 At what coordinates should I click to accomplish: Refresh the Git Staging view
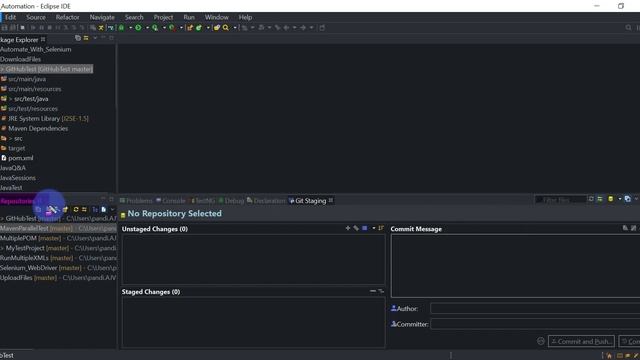[x=591, y=199]
